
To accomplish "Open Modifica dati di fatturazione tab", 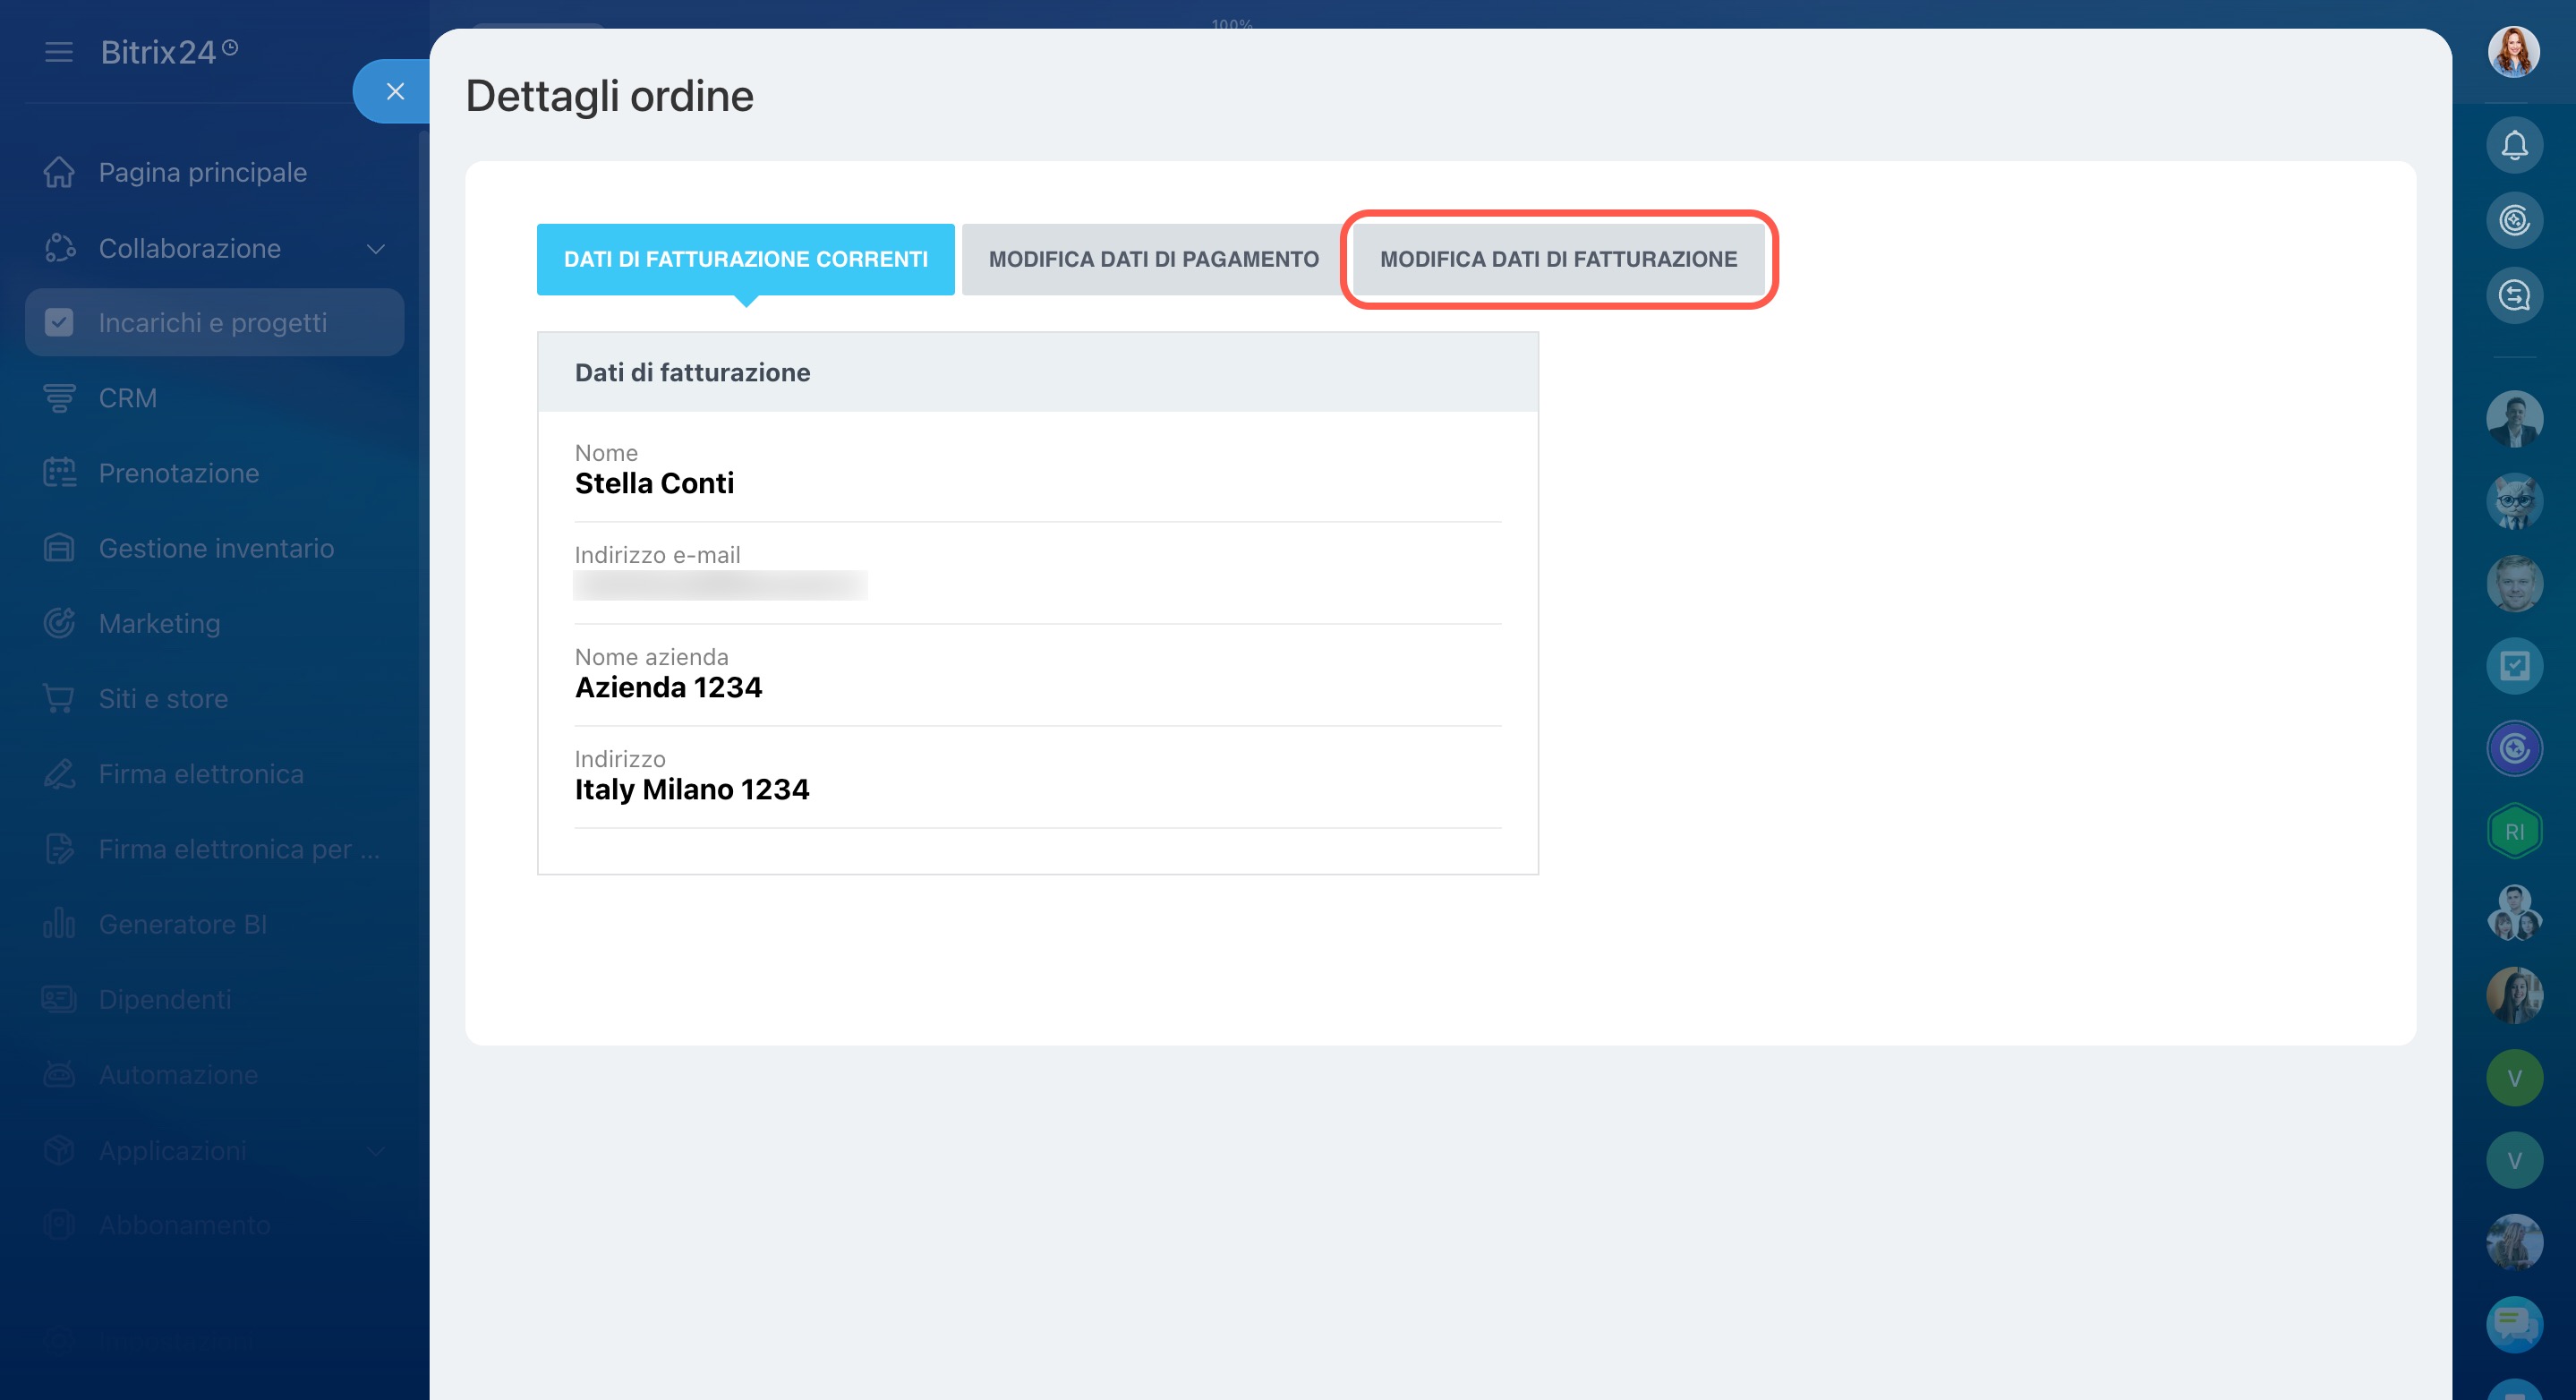I will click(x=1558, y=259).
